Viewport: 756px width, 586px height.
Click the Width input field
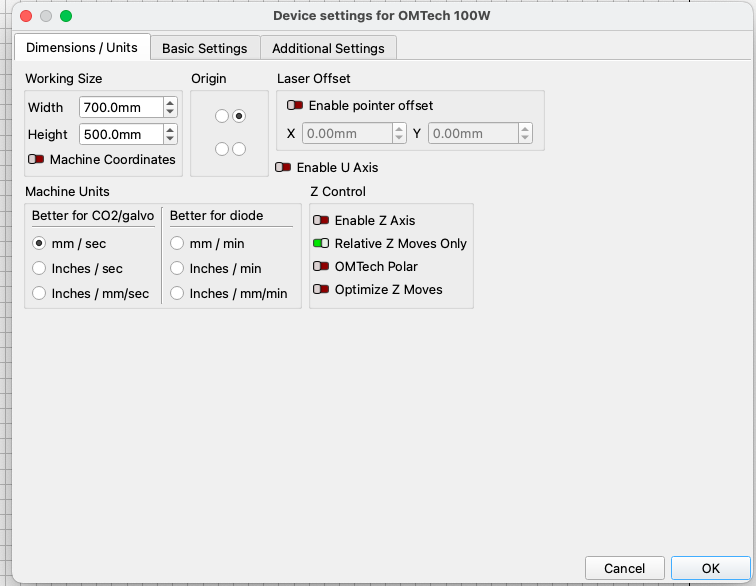(122, 107)
